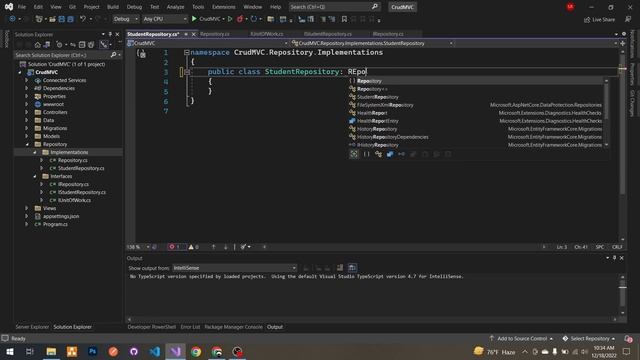Collapse the Interfaces folder node
Viewport: 640px width, 360px height.
35,176
